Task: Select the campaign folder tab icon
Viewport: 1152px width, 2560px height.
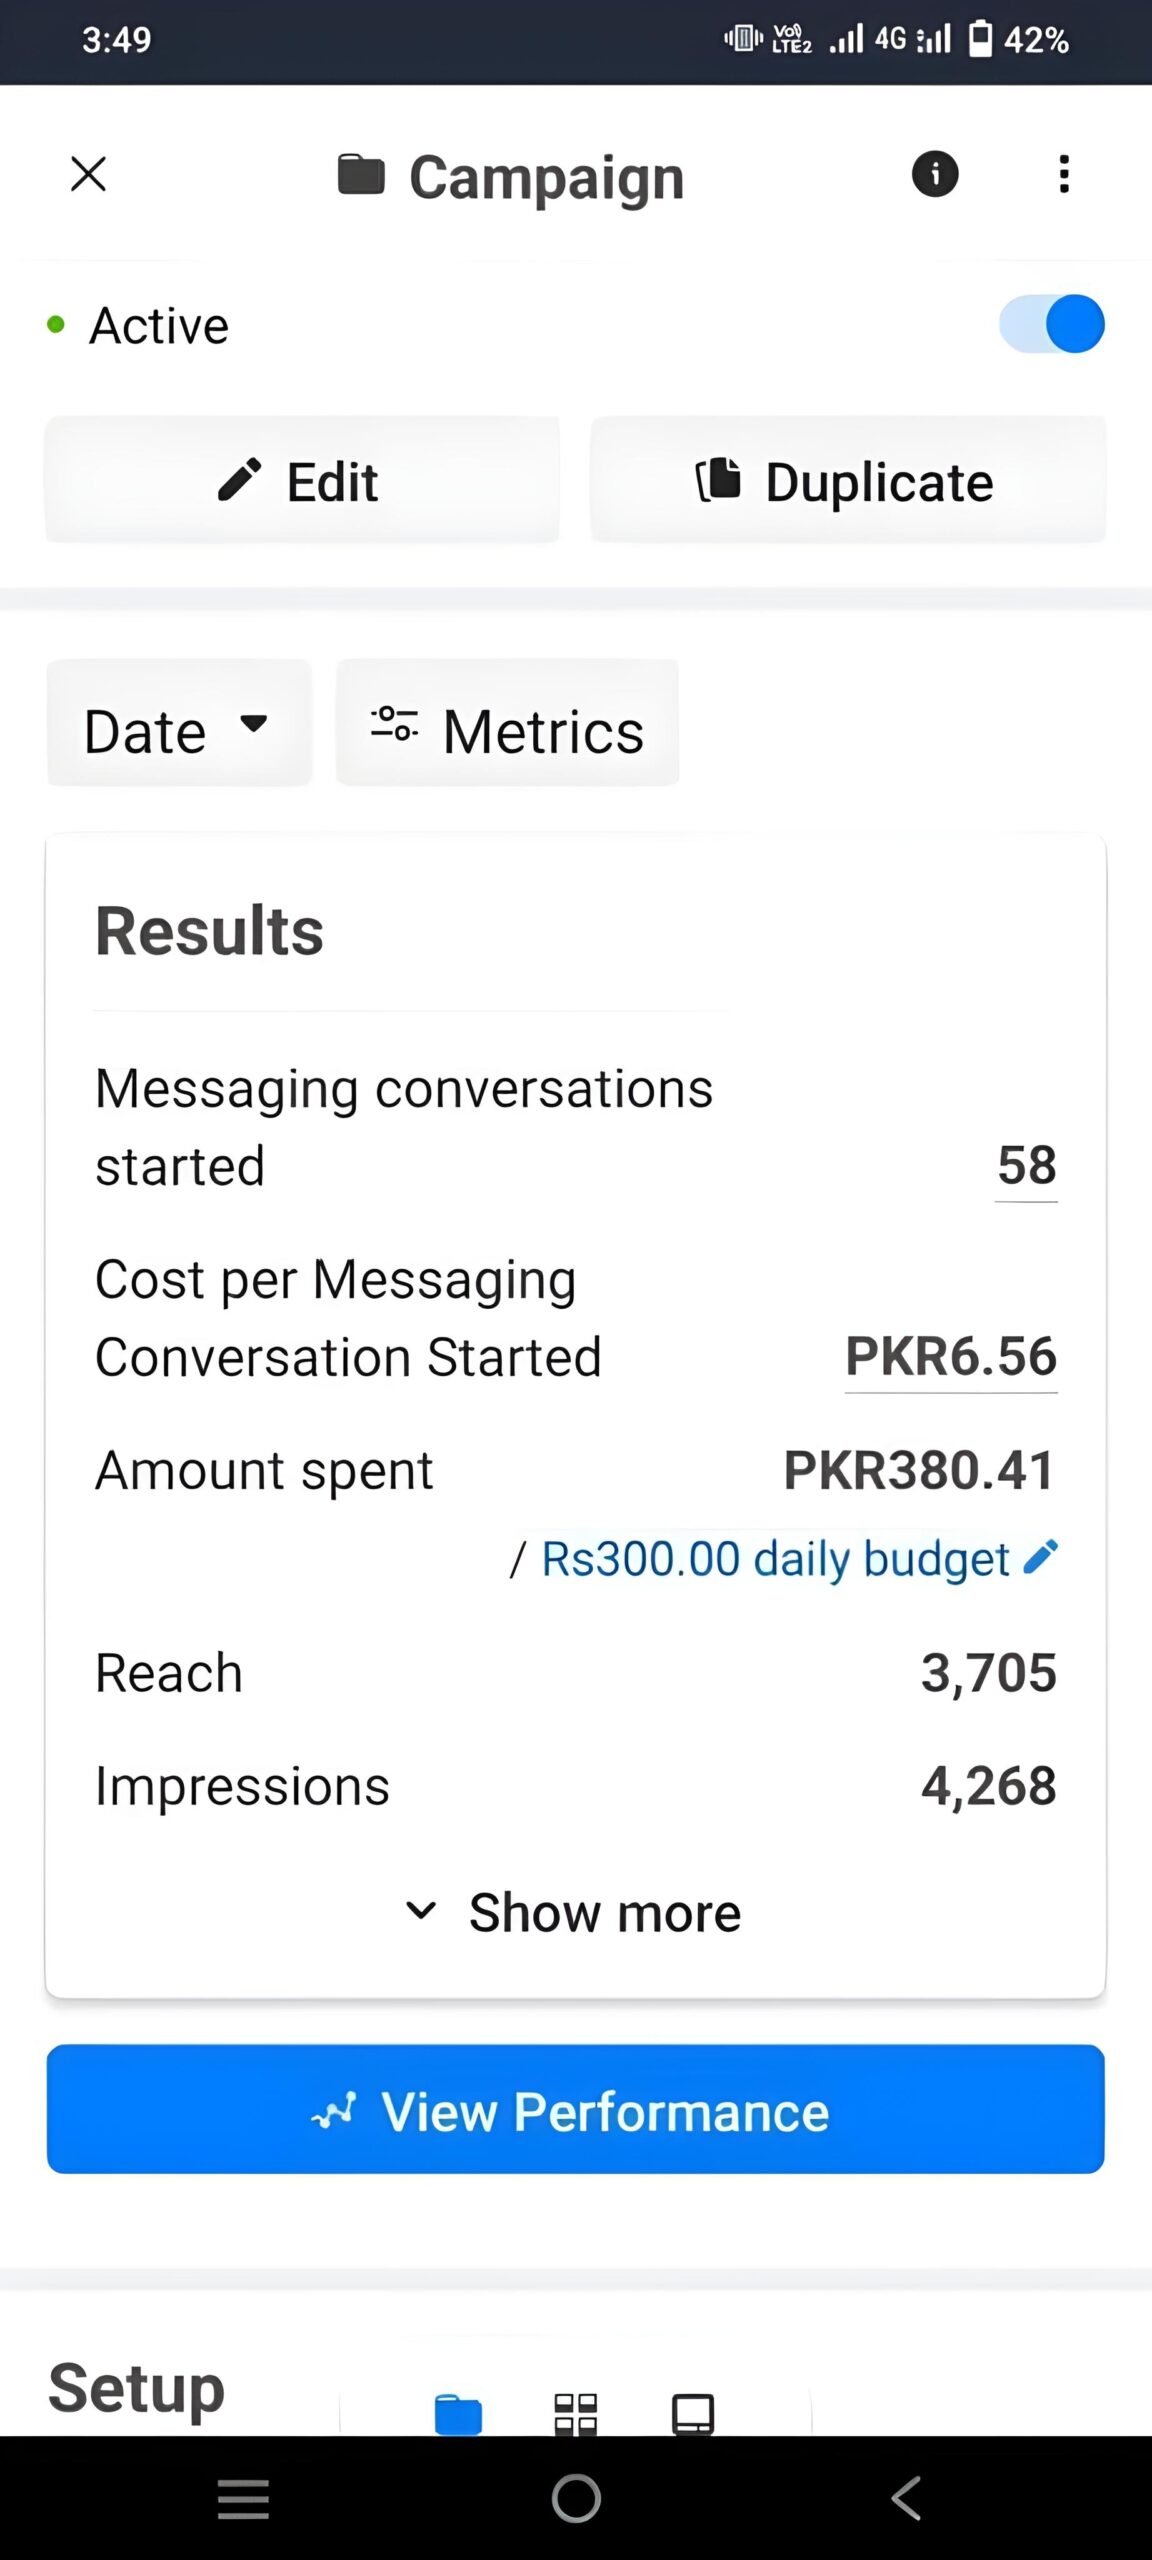Action: point(458,2415)
